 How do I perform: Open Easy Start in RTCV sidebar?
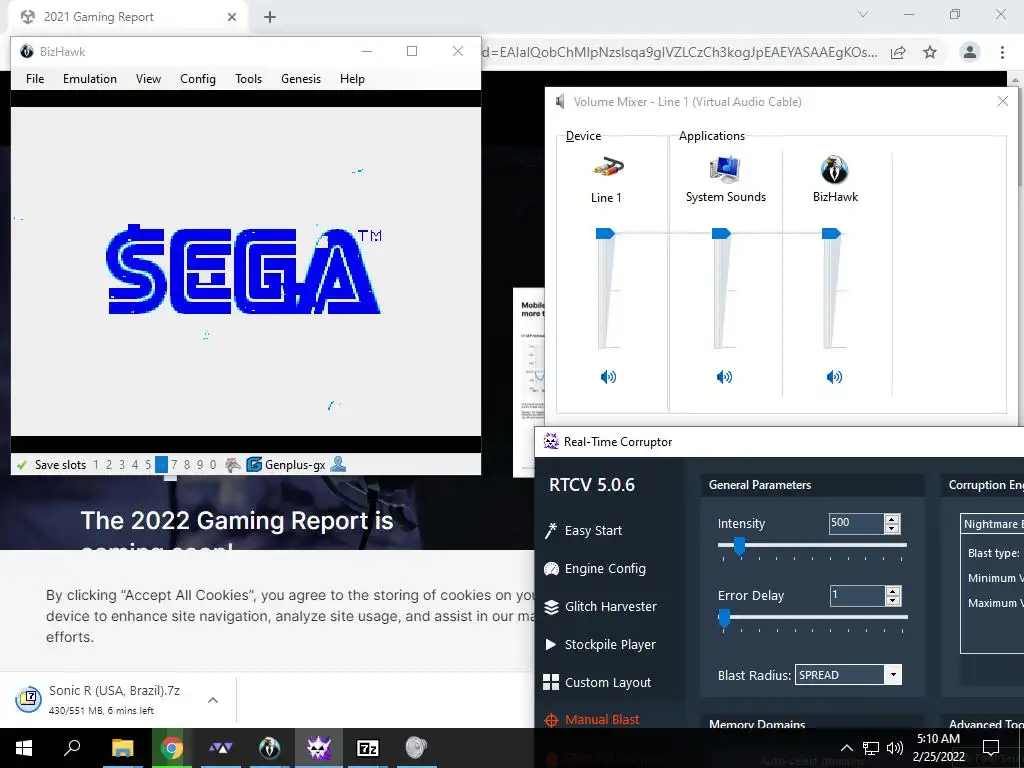(583, 530)
